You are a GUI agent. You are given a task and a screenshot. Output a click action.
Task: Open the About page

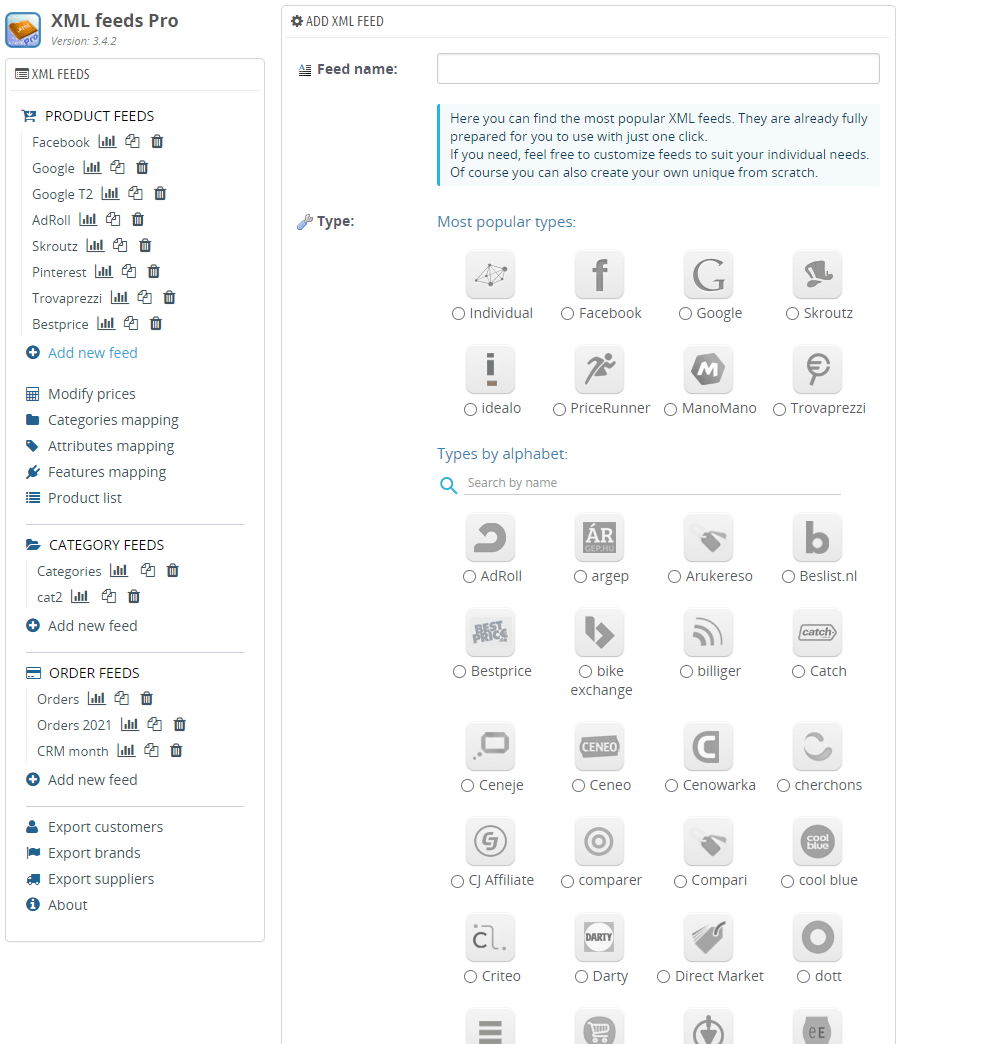67,905
